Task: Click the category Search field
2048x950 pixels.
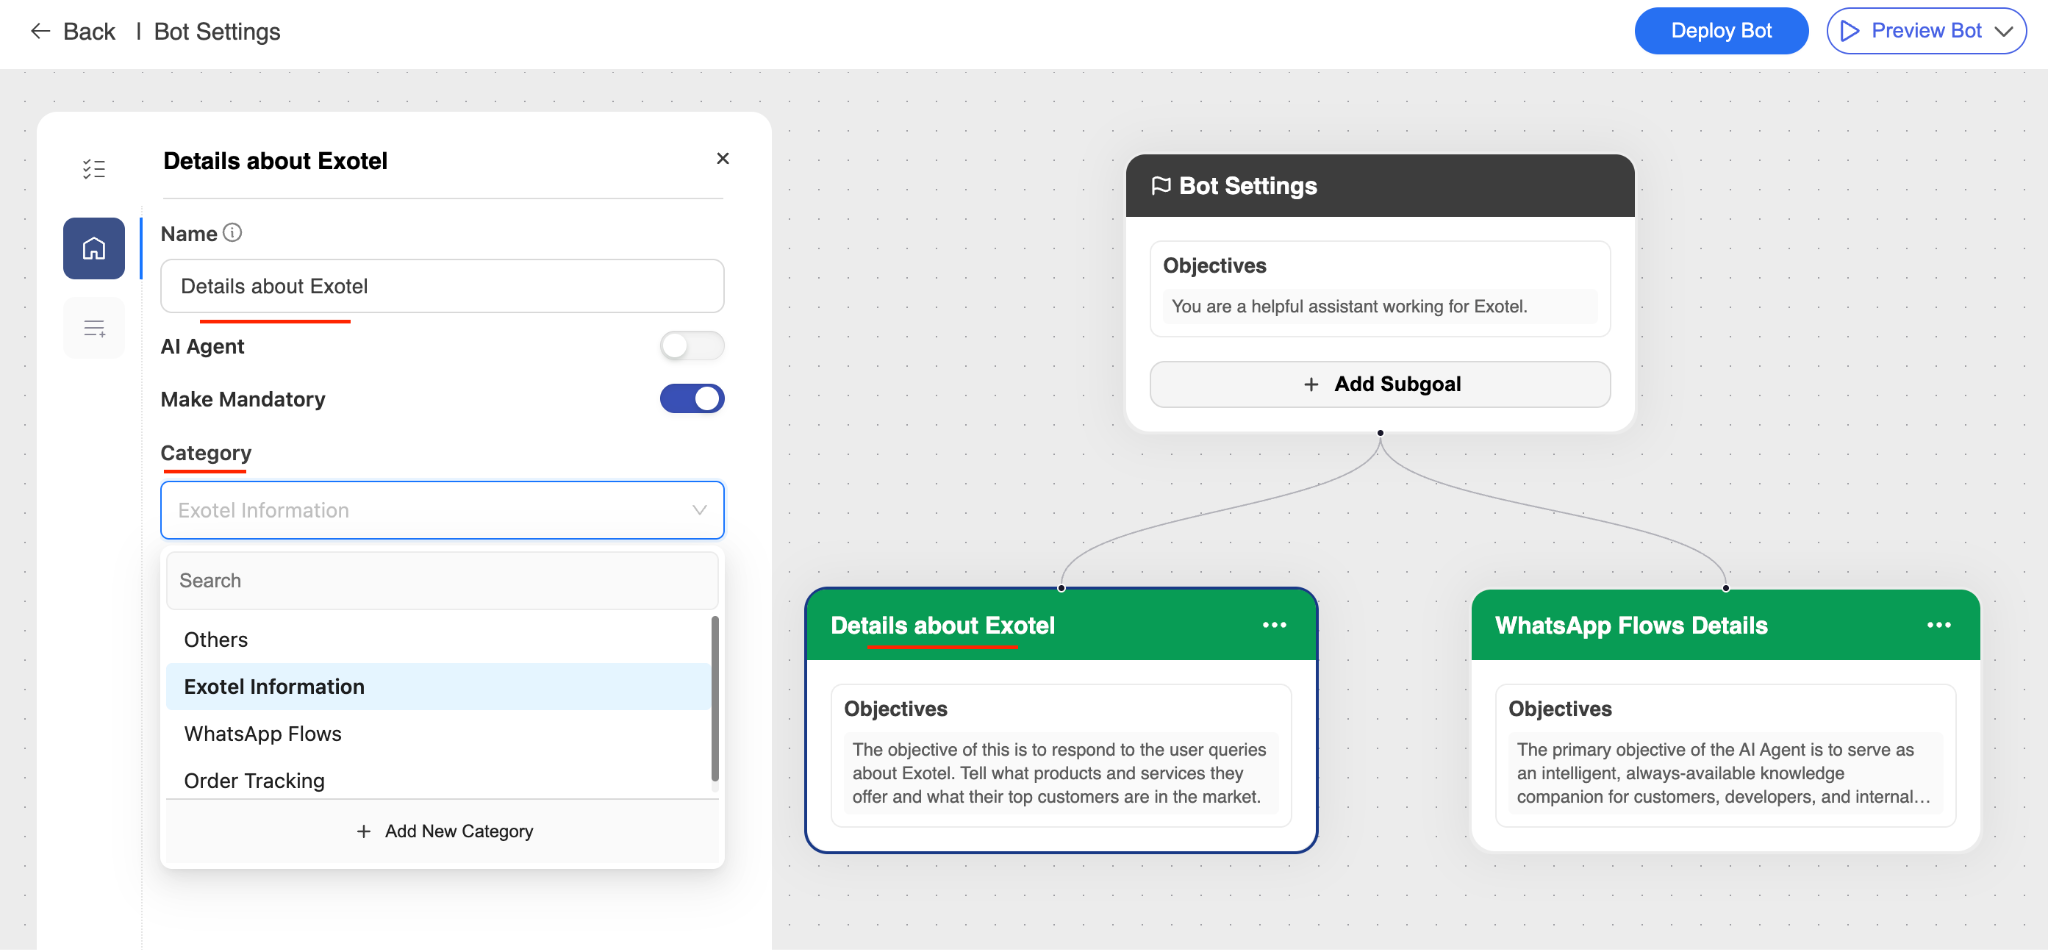Action: [x=442, y=581]
